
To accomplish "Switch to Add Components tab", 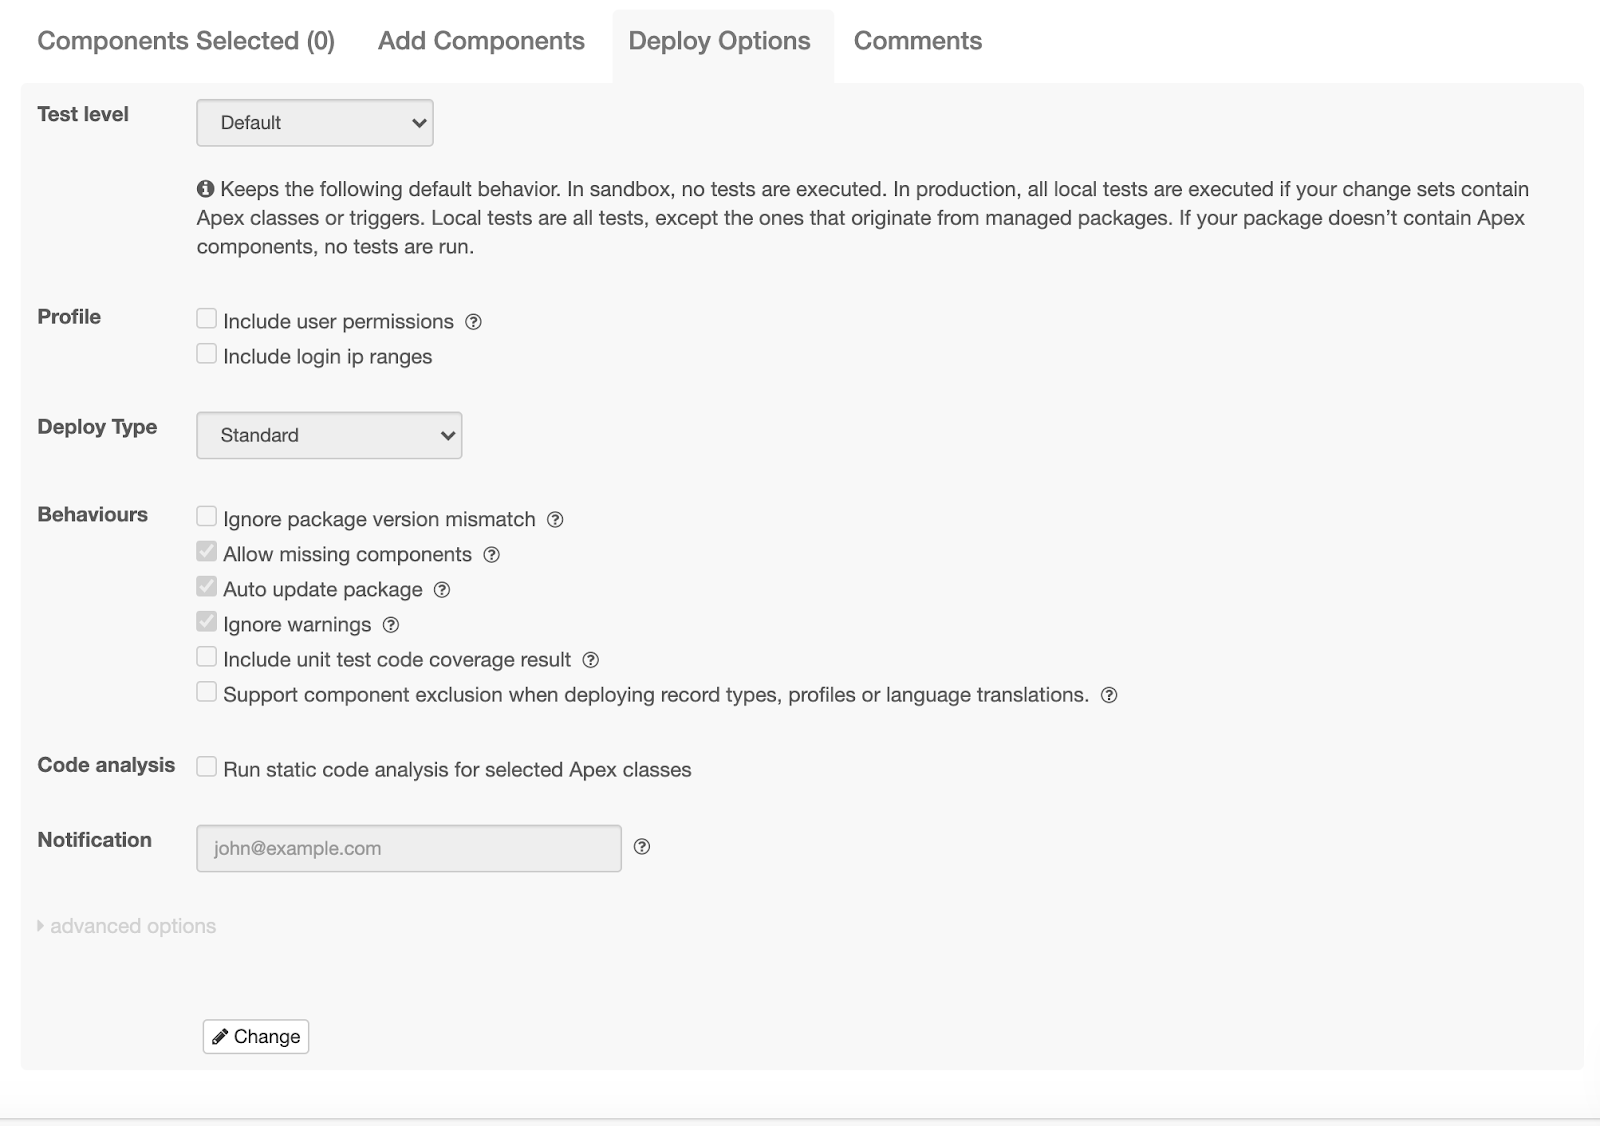I will 481,41.
